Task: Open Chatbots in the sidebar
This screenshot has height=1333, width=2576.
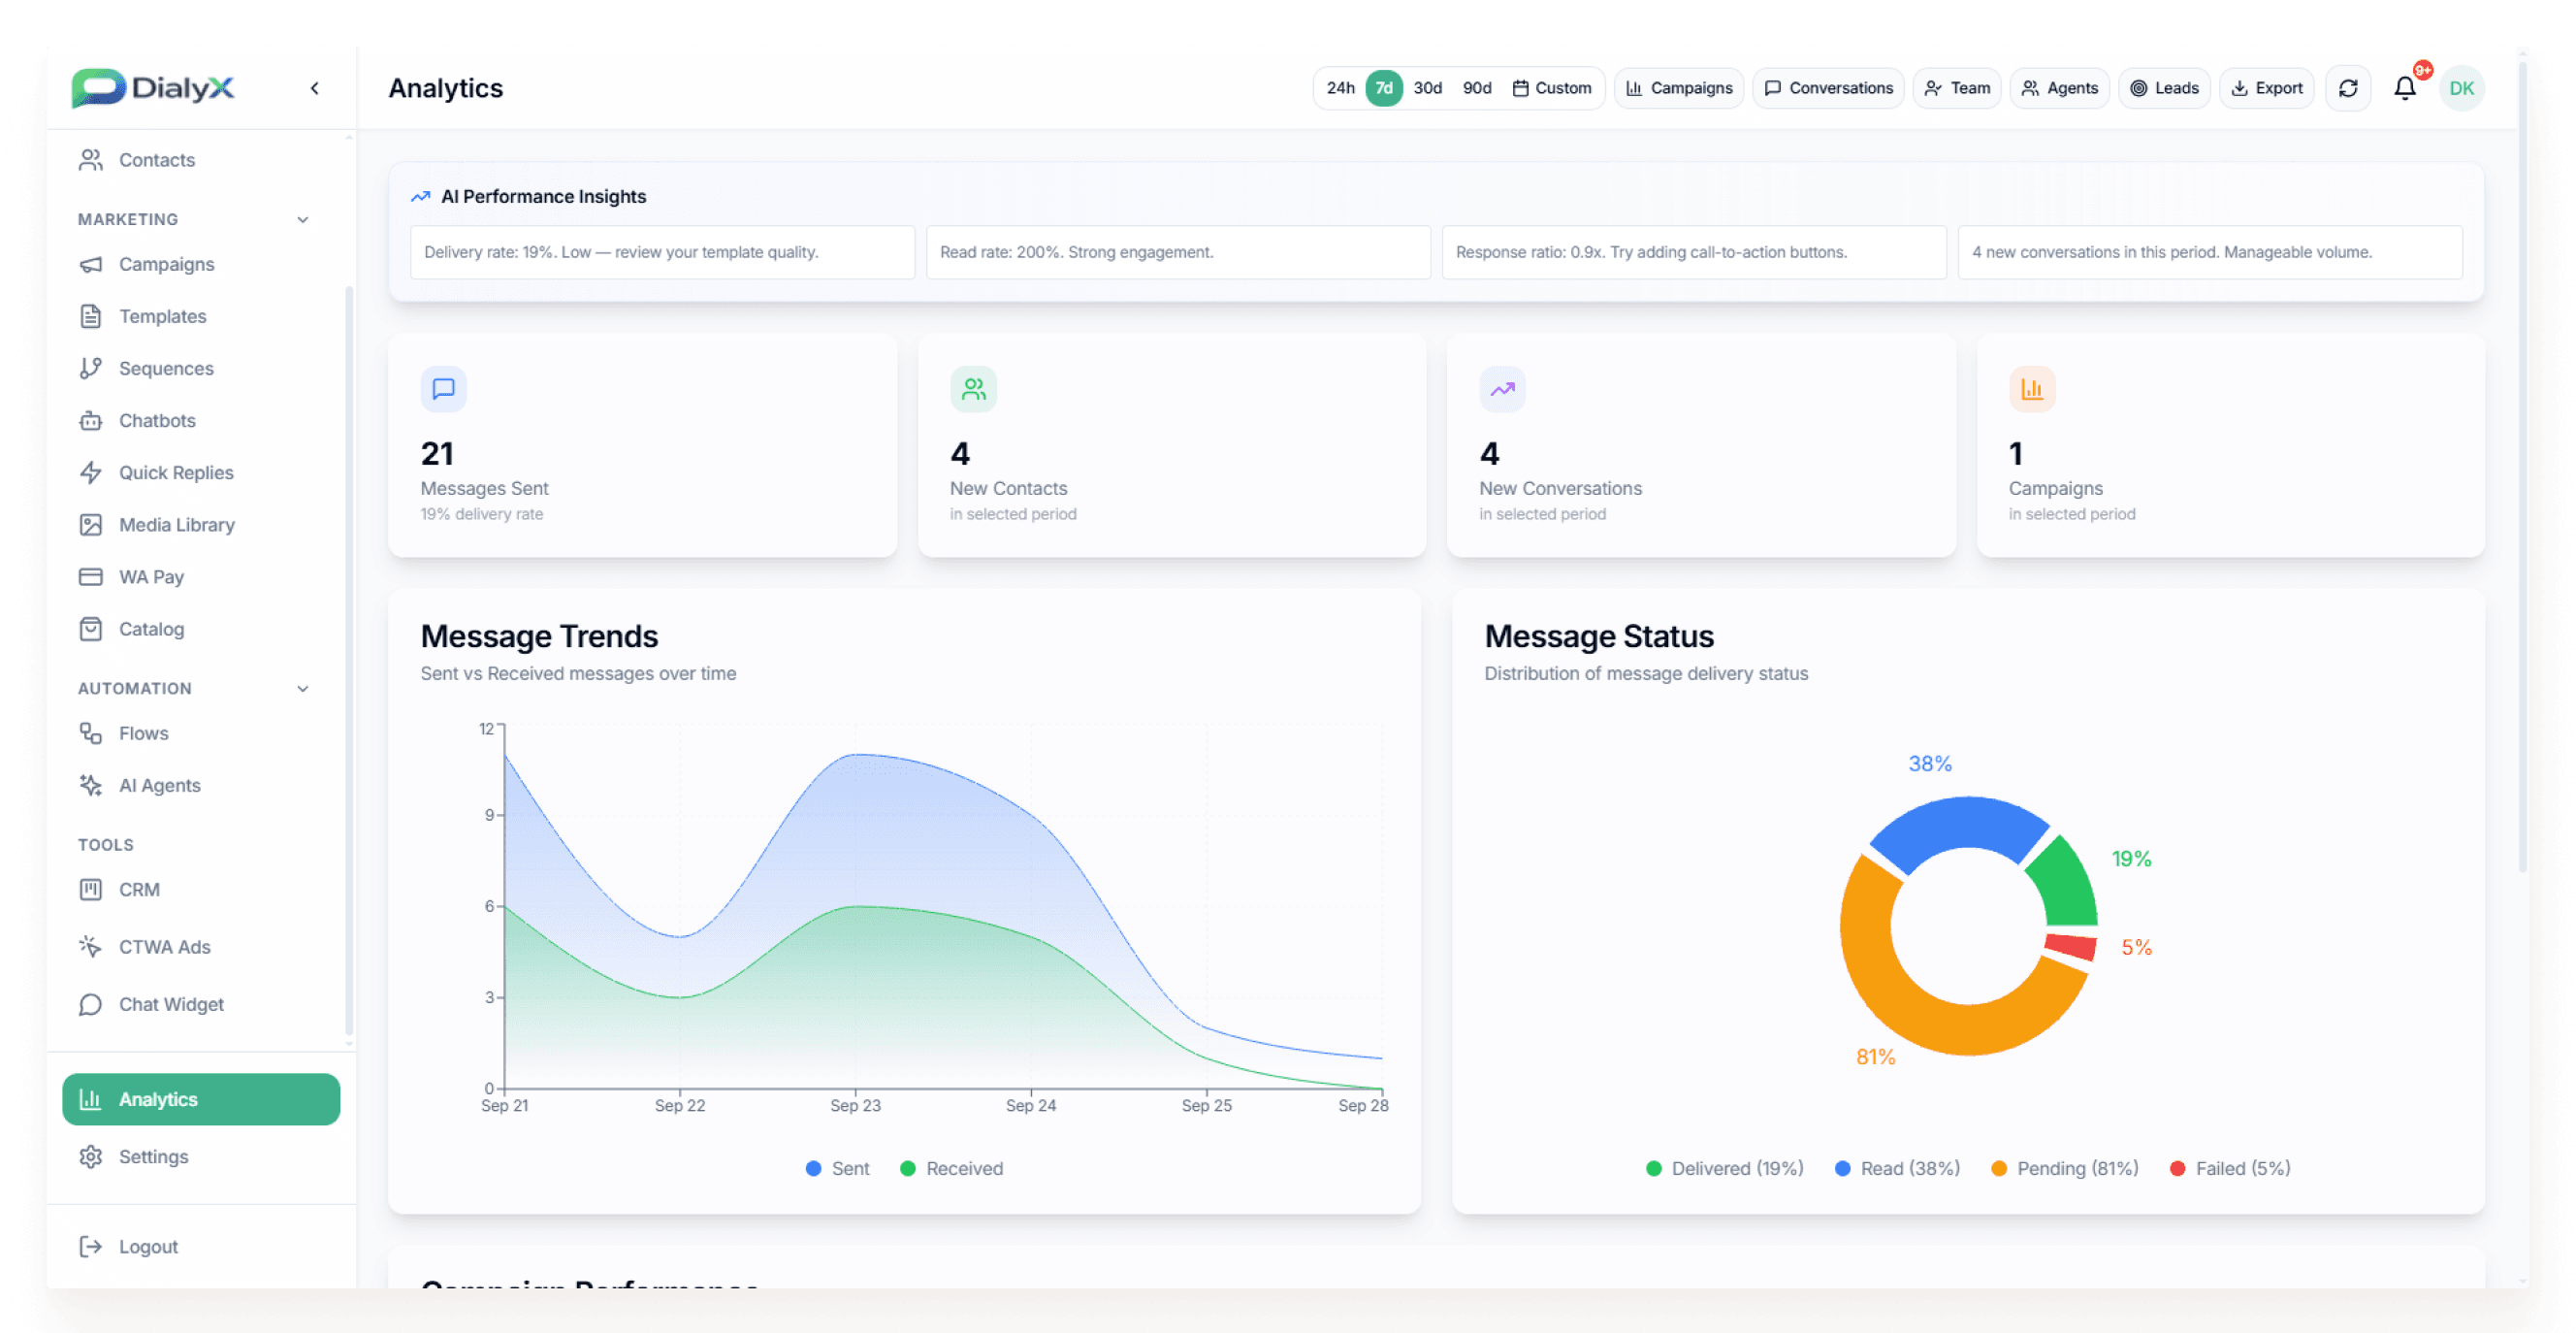Action: pyautogui.click(x=200, y=421)
